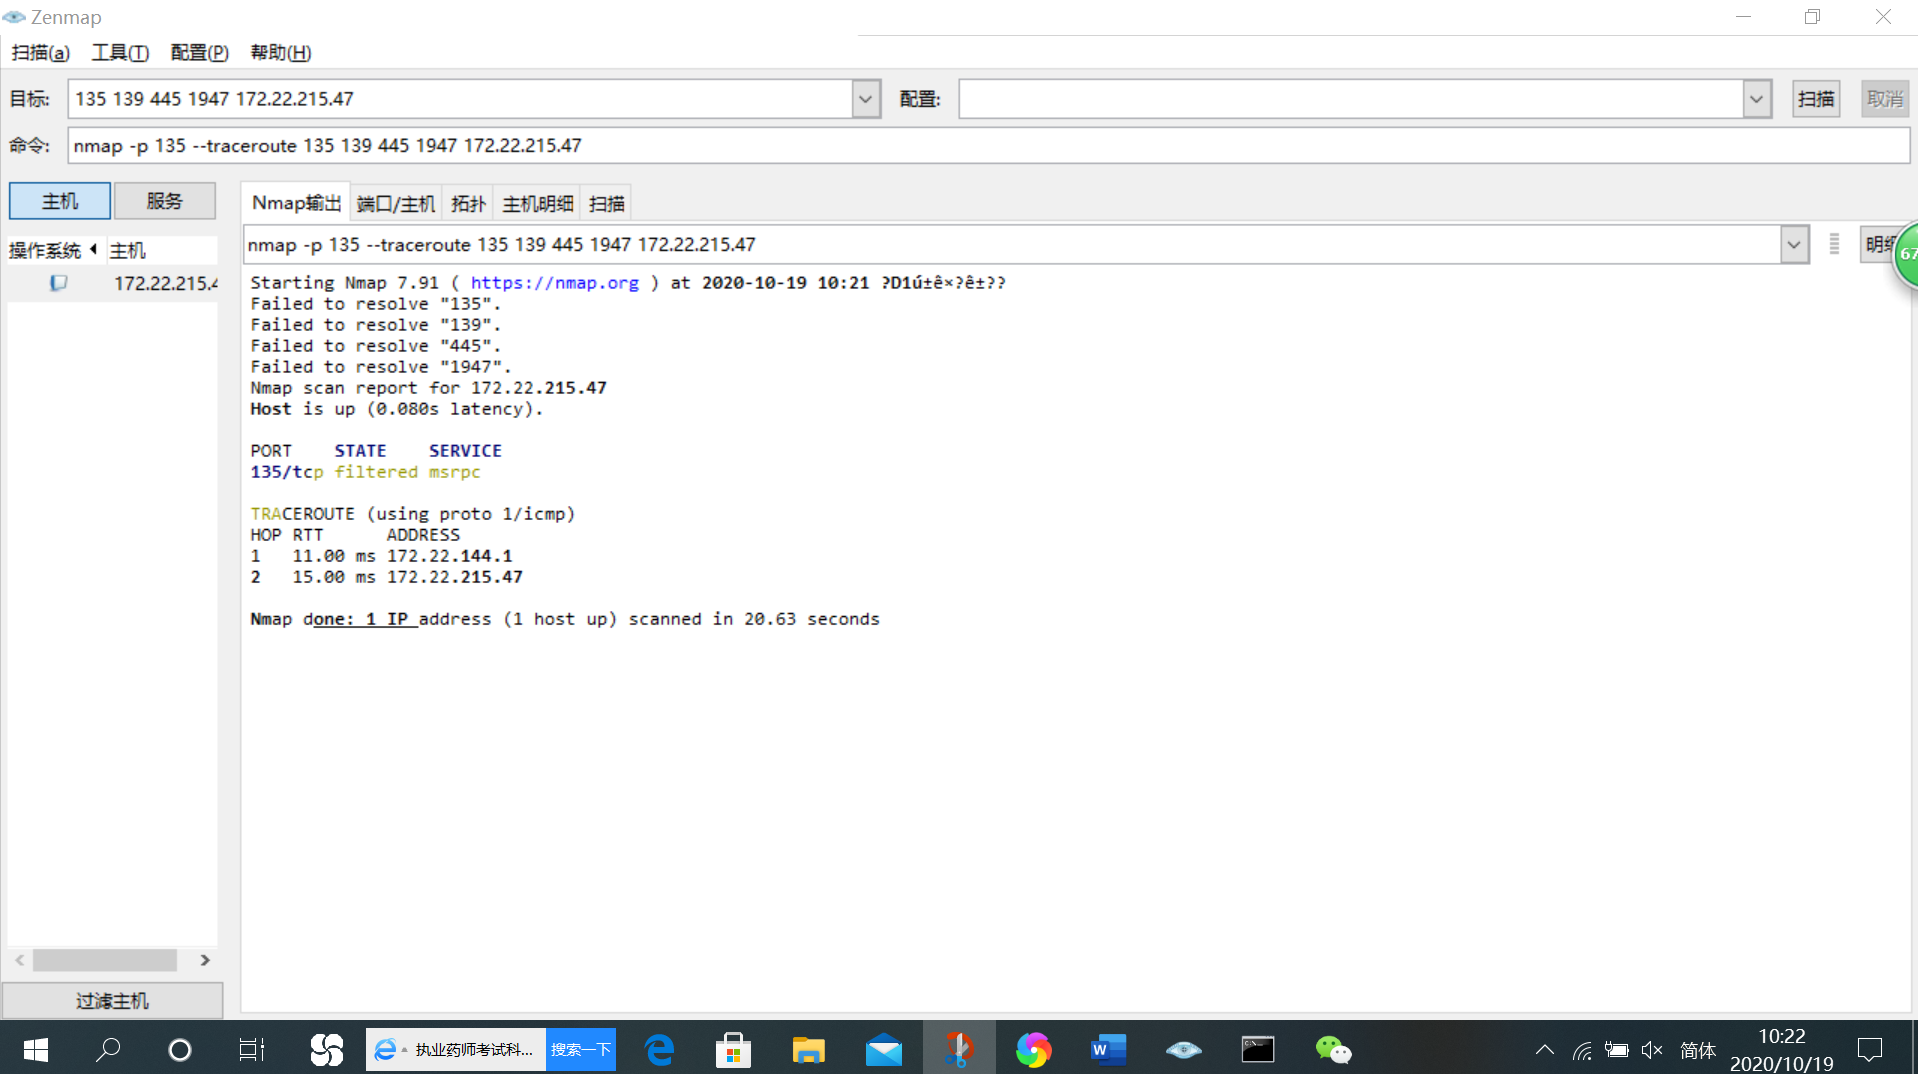The image size is (1918, 1074).
Task: Launch Microsoft Edge from taskbar
Action: click(x=660, y=1049)
